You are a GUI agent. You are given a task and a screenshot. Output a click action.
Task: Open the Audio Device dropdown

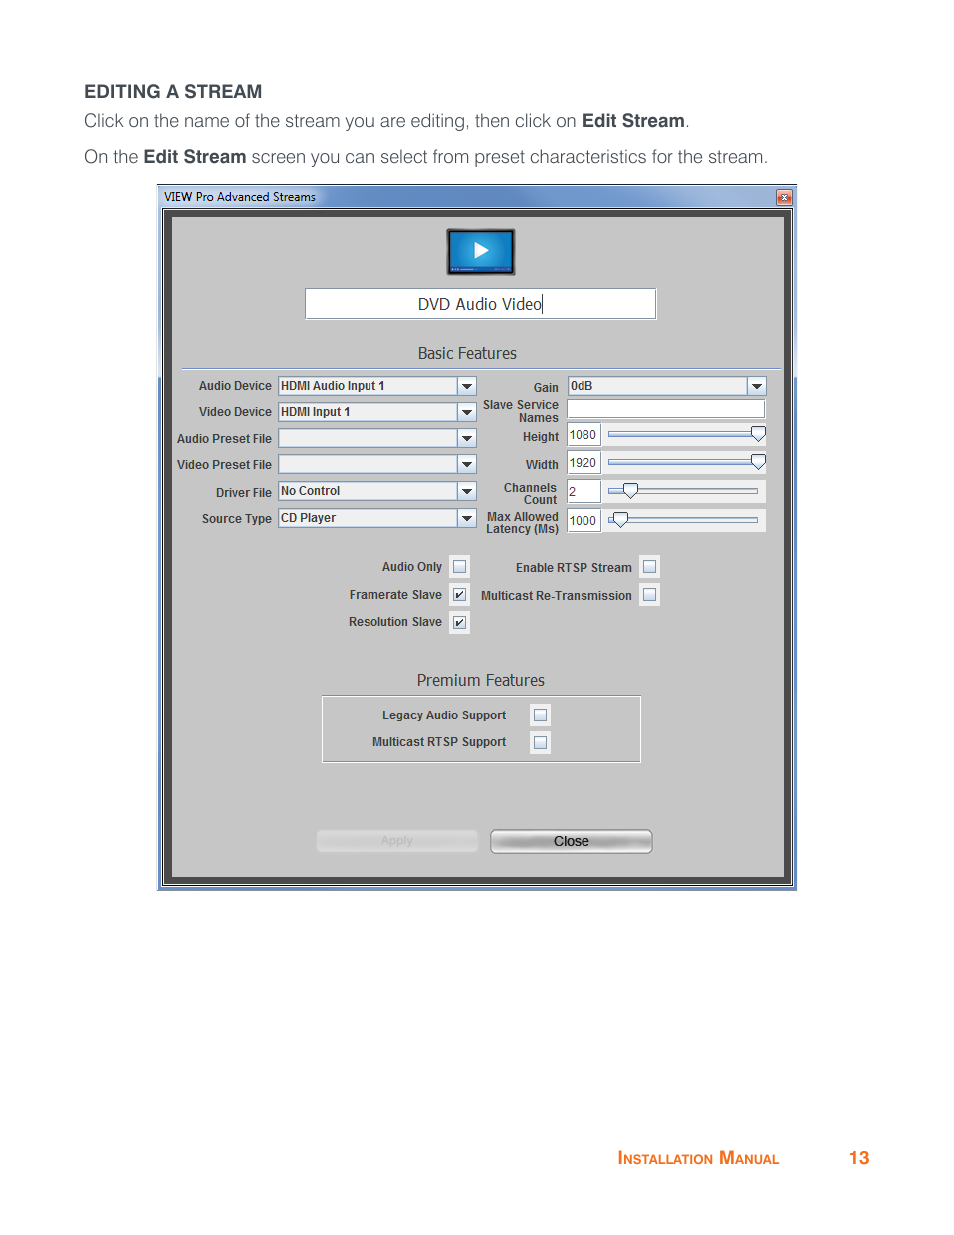click(467, 386)
